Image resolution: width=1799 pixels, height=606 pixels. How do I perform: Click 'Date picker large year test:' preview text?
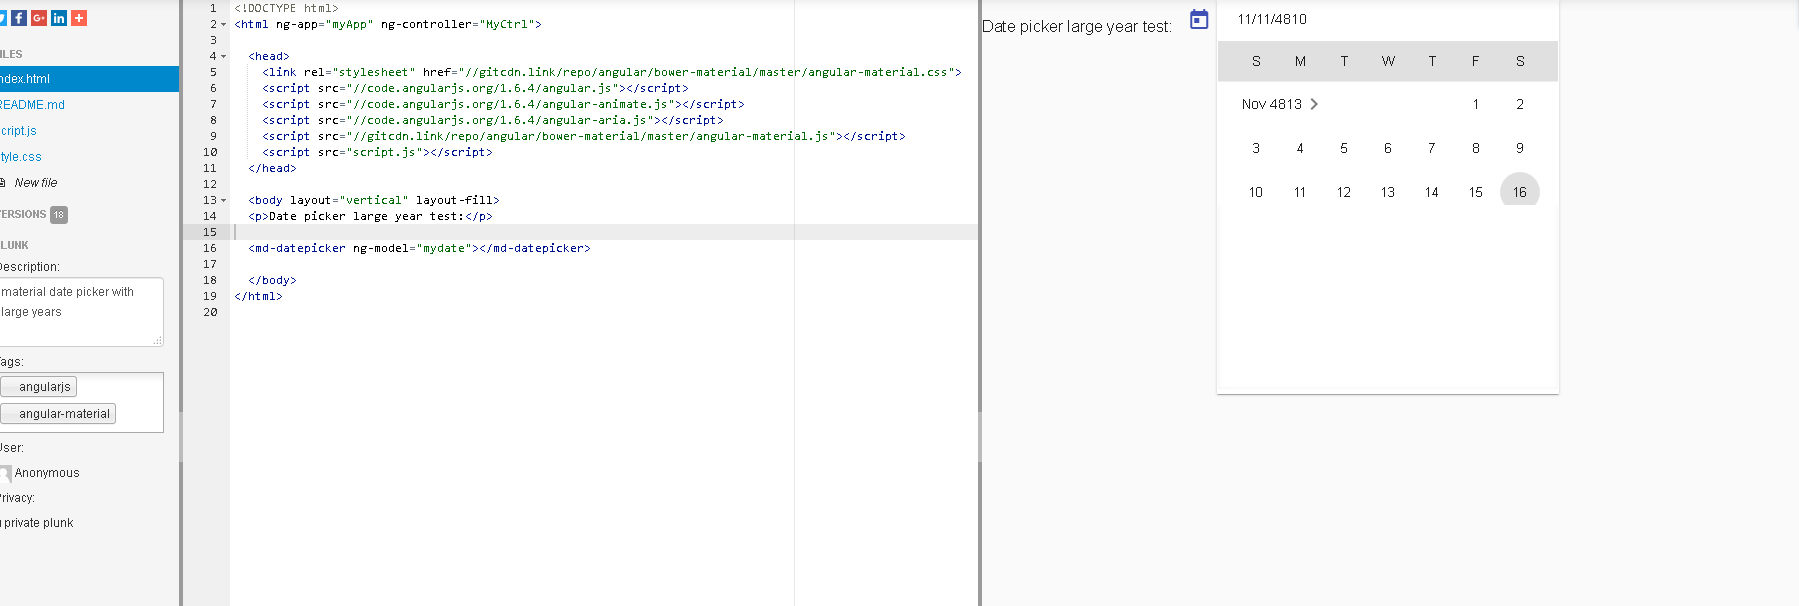pos(1076,26)
